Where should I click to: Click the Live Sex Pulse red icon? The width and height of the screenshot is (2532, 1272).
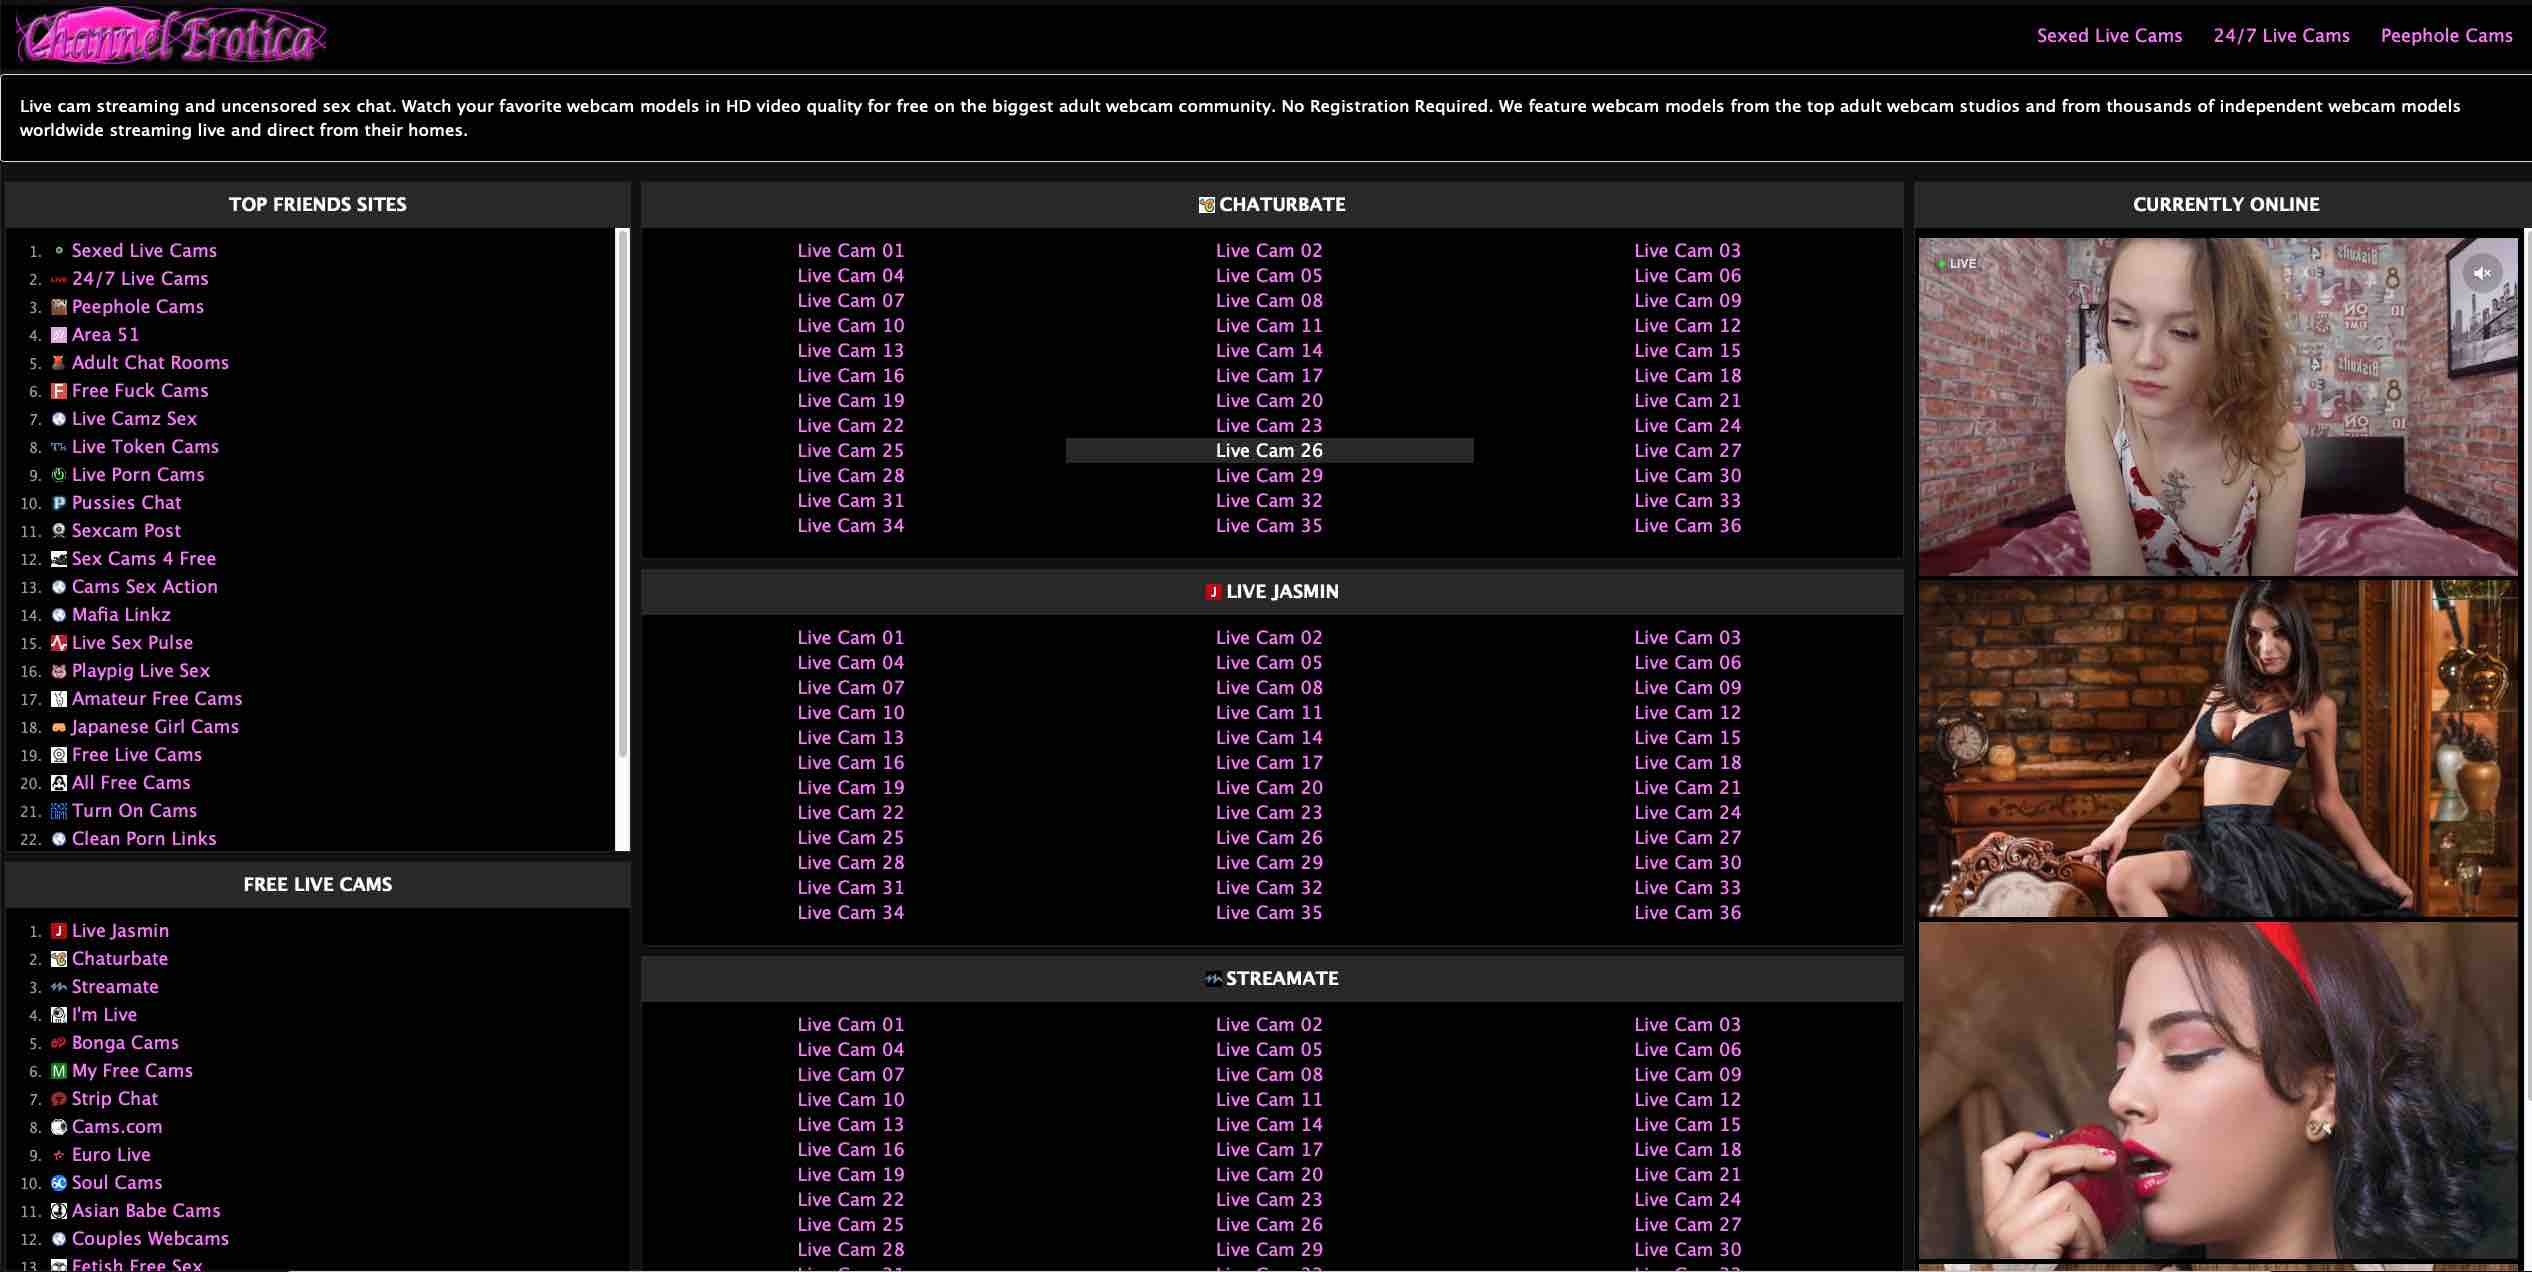pos(59,643)
